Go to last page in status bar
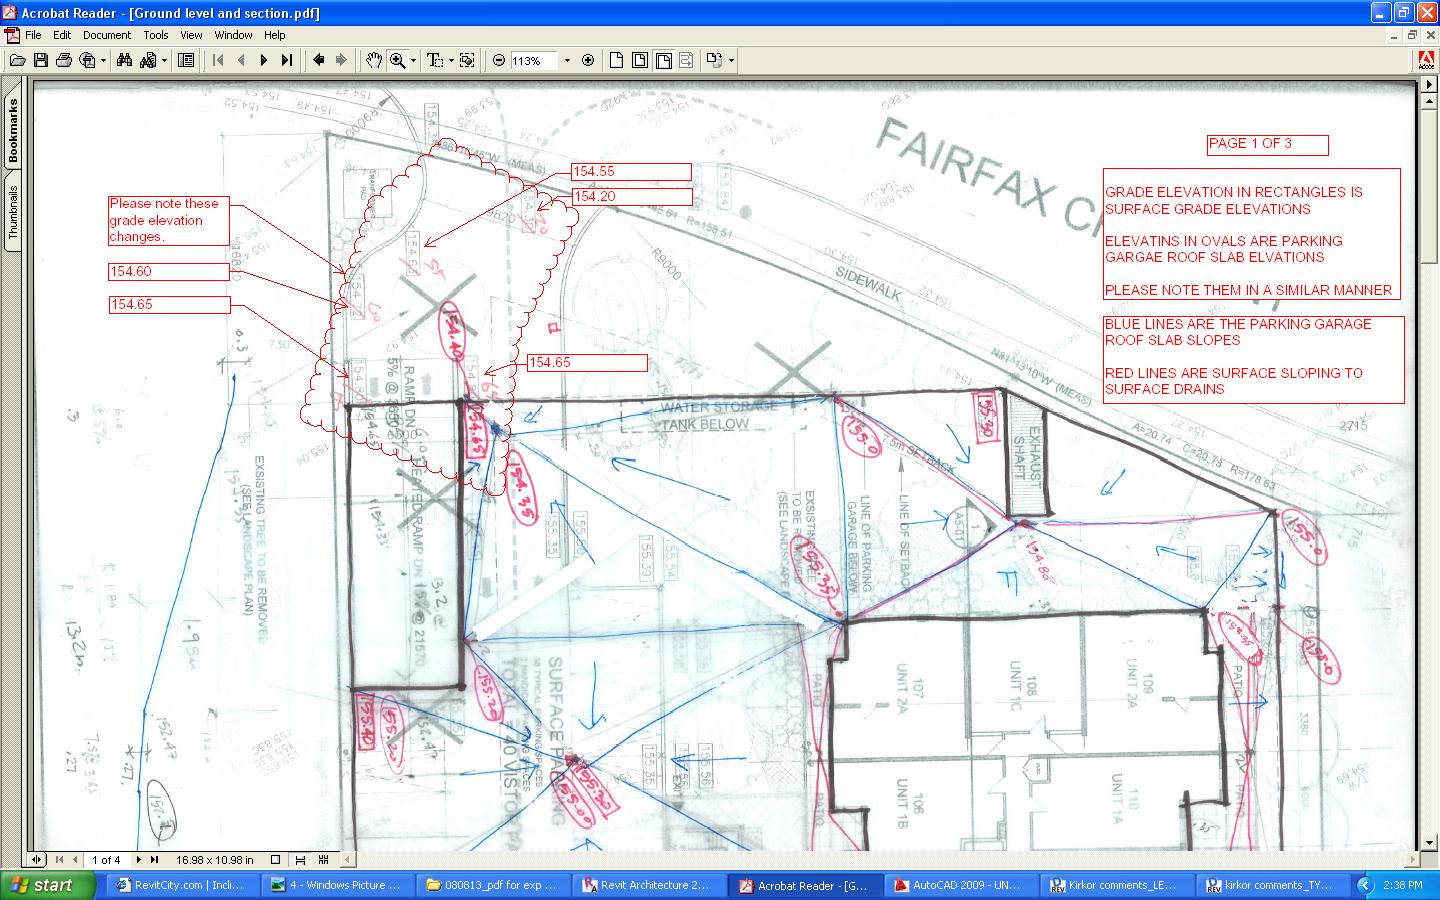Image resolution: width=1440 pixels, height=900 pixels. pyautogui.click(x=155, y=859)
